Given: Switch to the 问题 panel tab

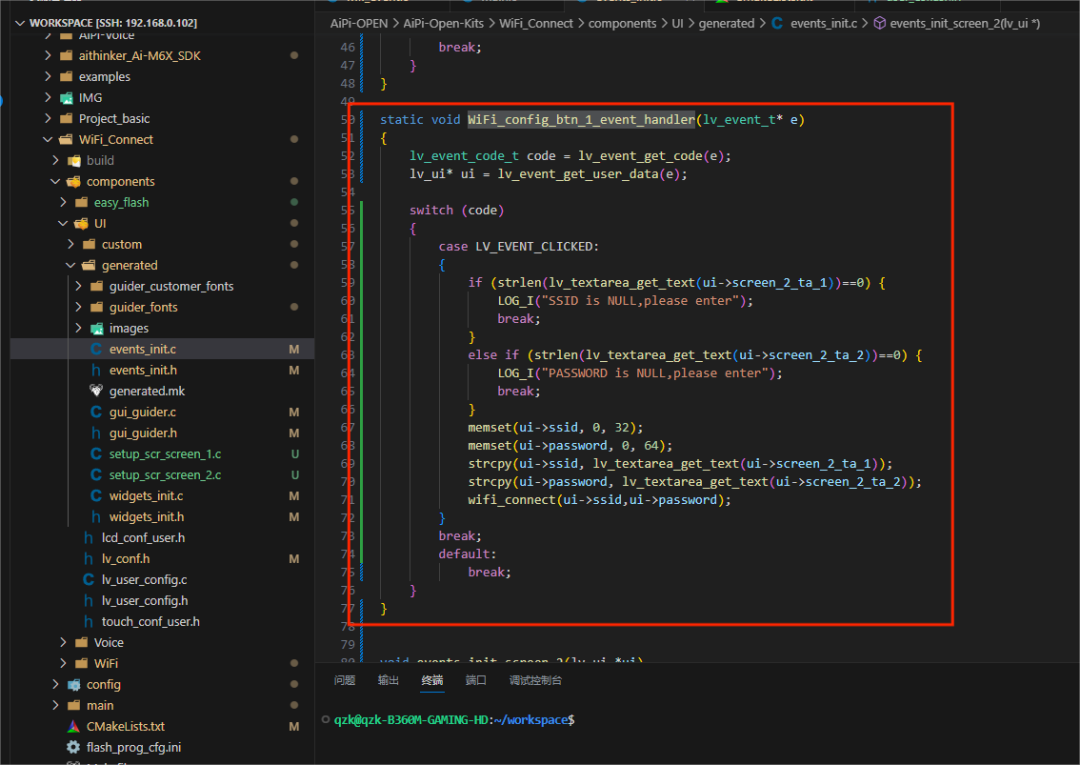Looking at the screenshot, I should [344, 680].
